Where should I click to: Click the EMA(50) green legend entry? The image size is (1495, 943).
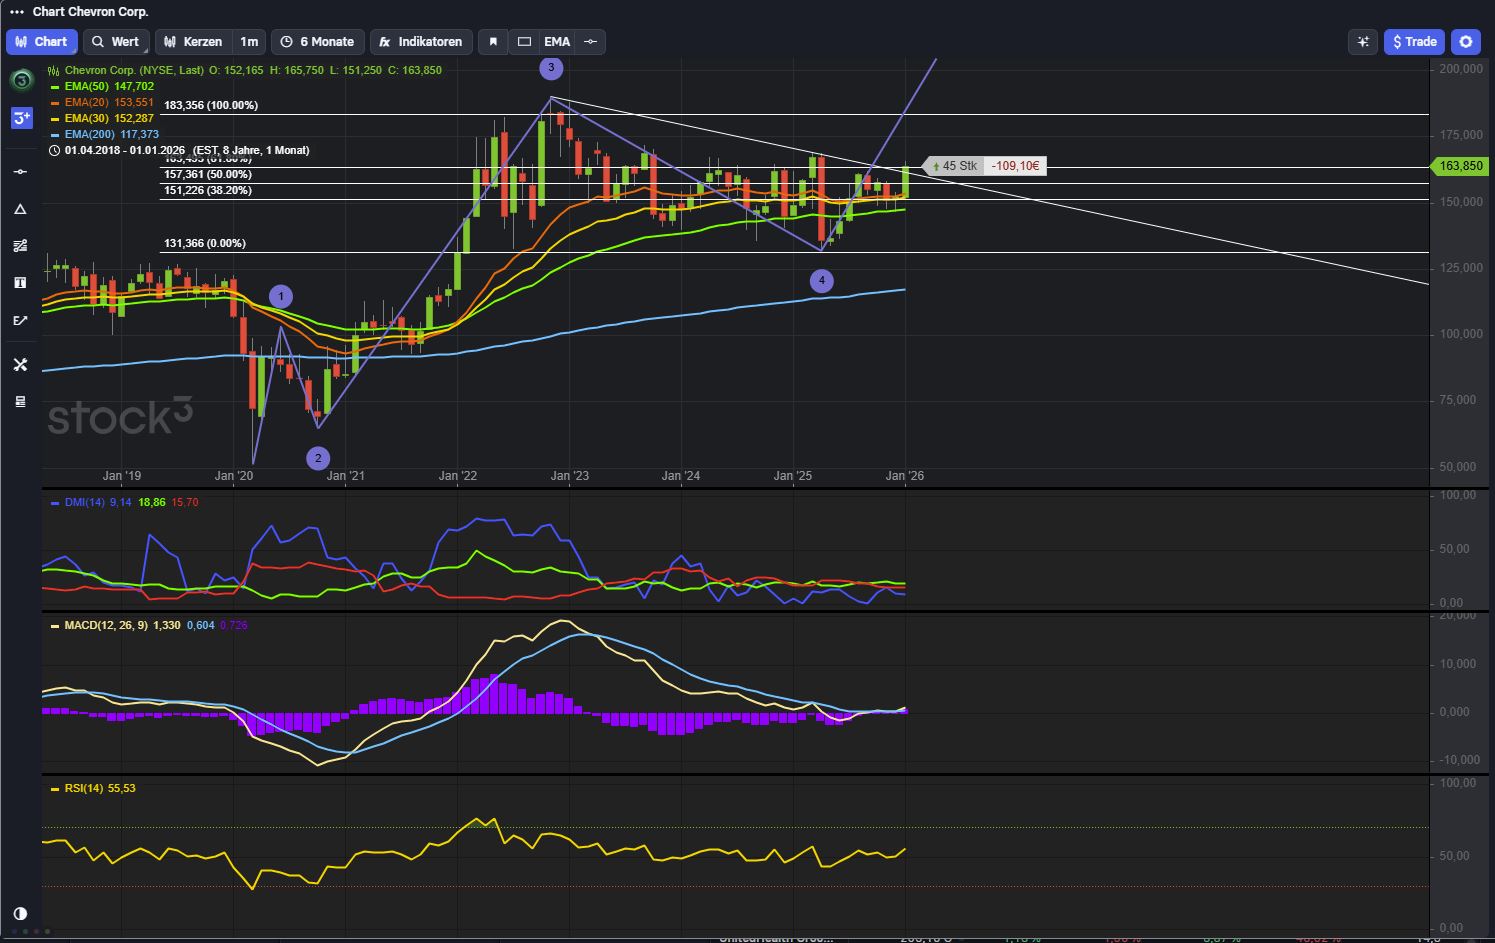click(108, 86)
